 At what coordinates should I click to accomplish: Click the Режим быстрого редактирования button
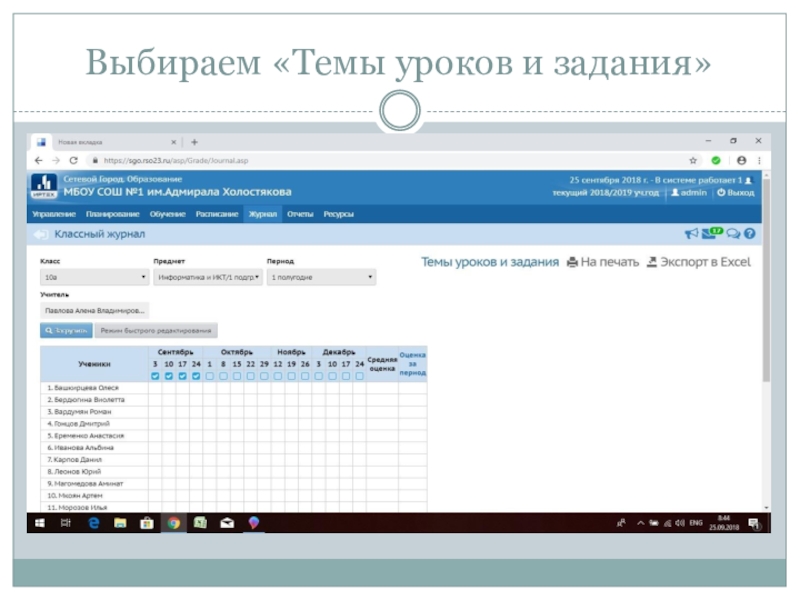[x=157, y=330]
